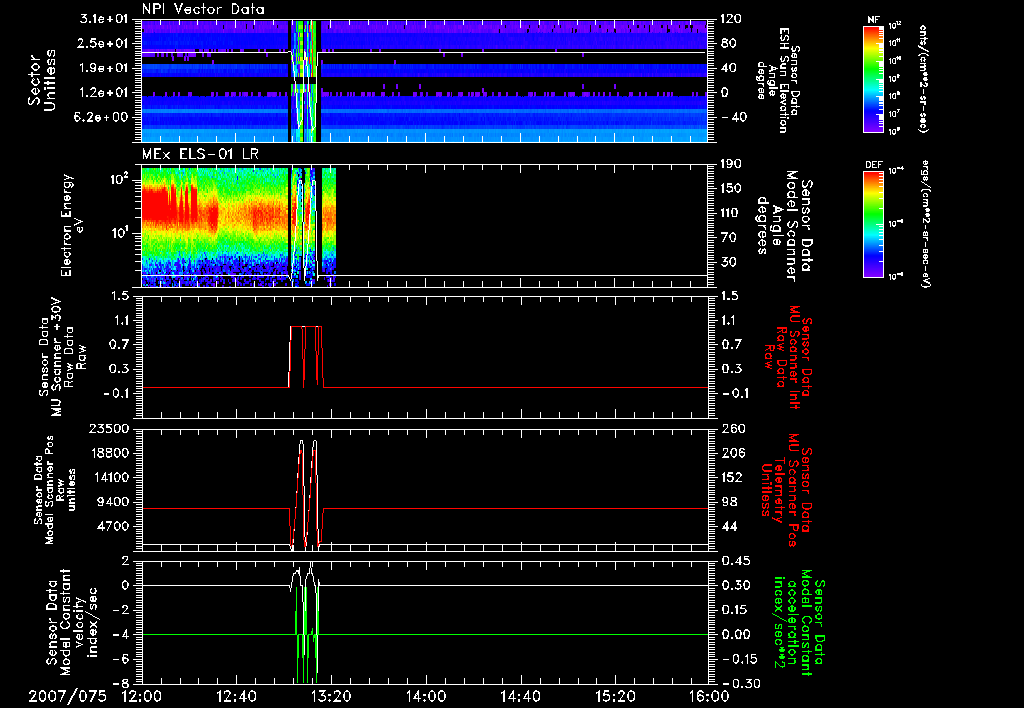This screenshot has height=708, width=1024.
Task: Click the 9400 scanner position tick
Action: 113,502
